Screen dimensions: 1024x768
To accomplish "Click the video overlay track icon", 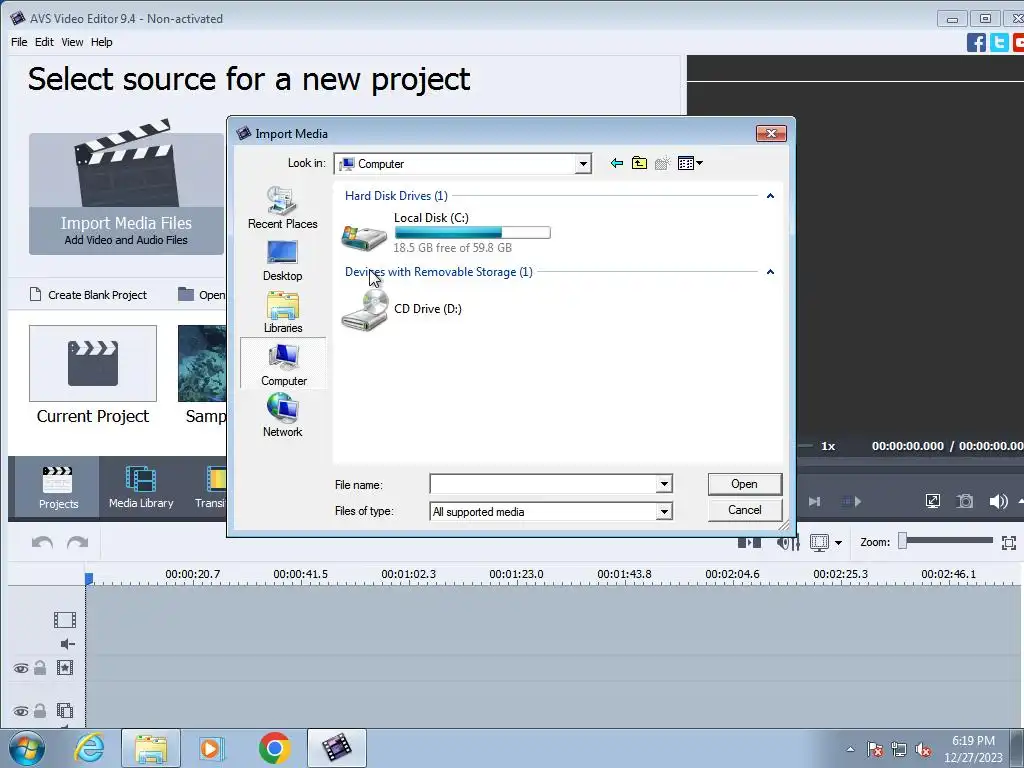I will (65, 710).
